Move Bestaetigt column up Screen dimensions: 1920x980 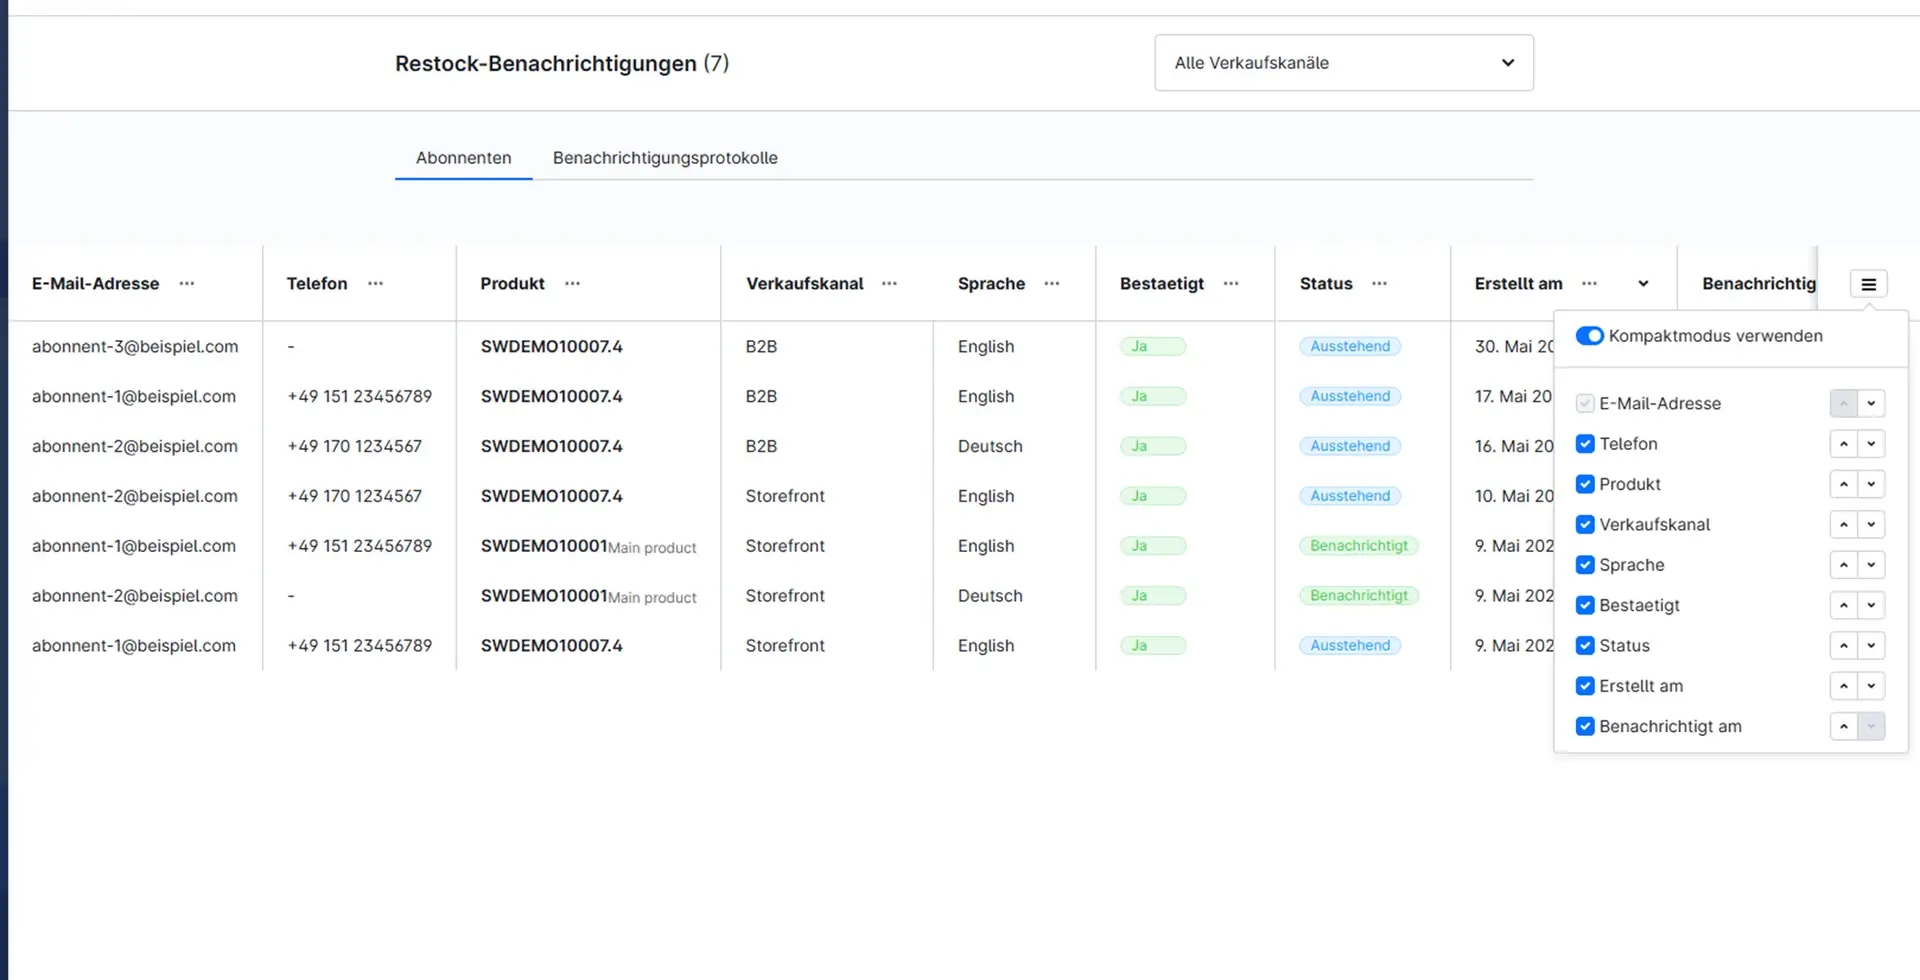1843,605
